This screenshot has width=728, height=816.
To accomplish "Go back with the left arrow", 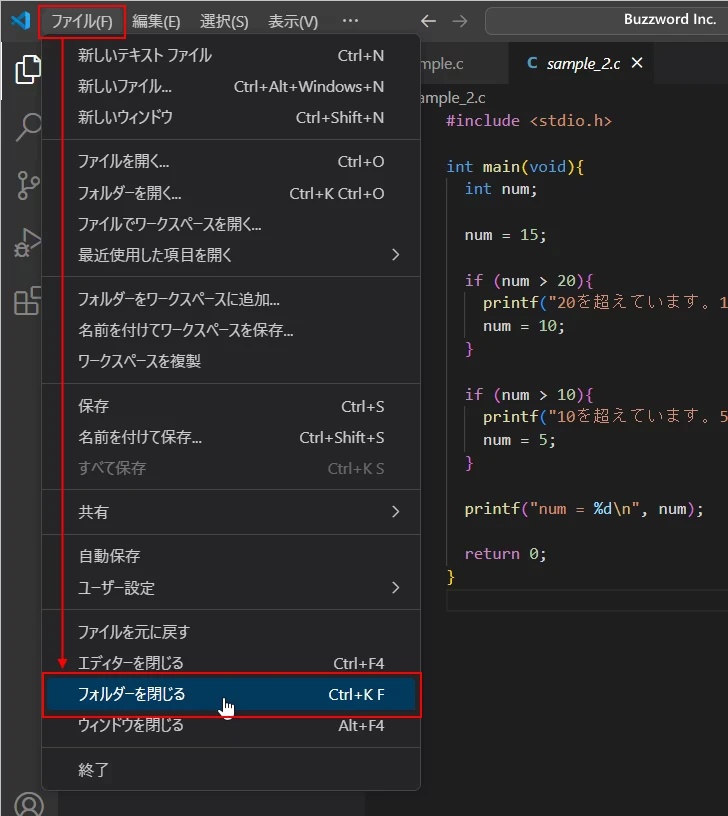I will tap(428, 21).
